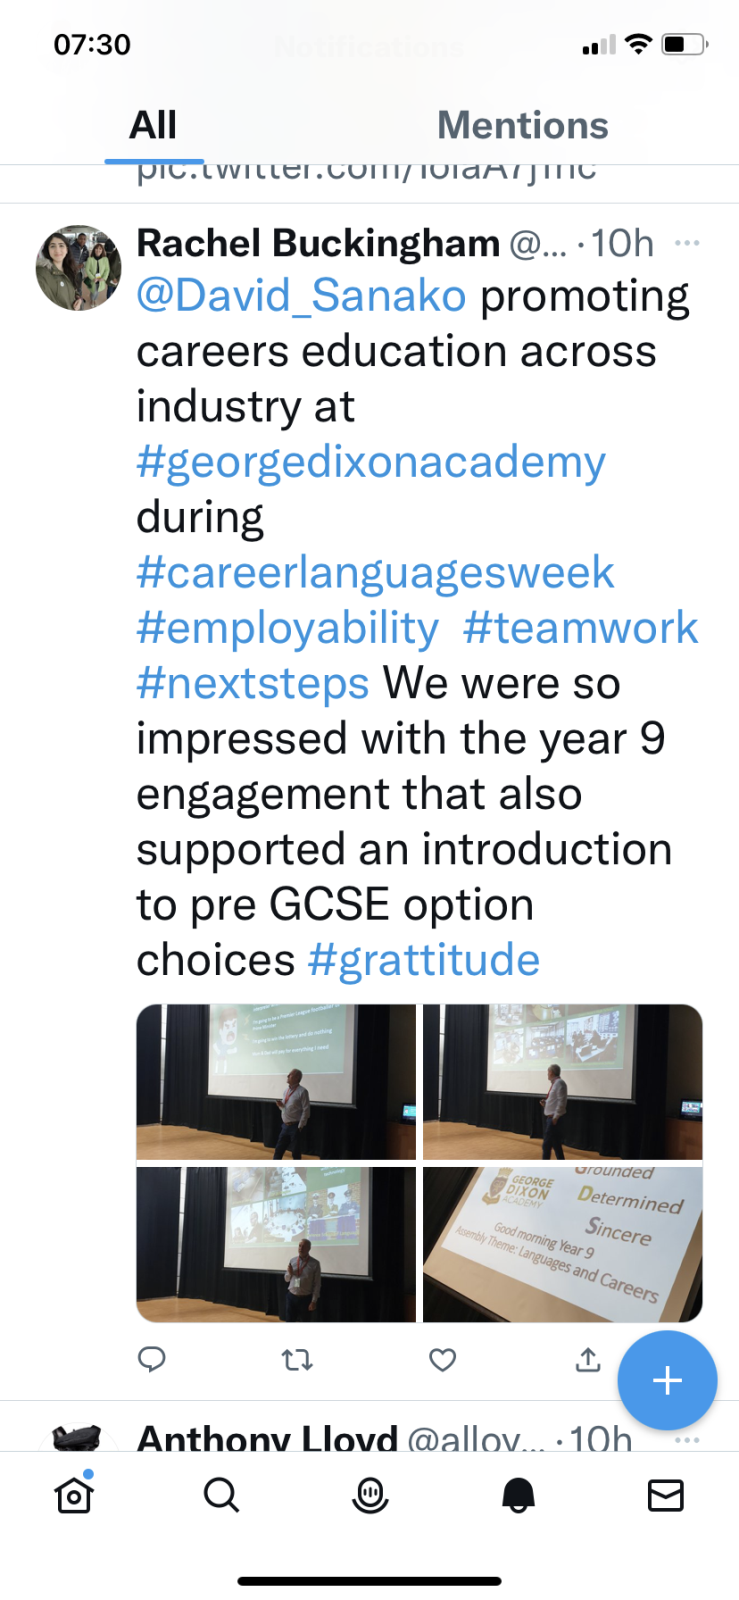
Task: Open the @David_Sanako mention link
Action: coord(301,296)
